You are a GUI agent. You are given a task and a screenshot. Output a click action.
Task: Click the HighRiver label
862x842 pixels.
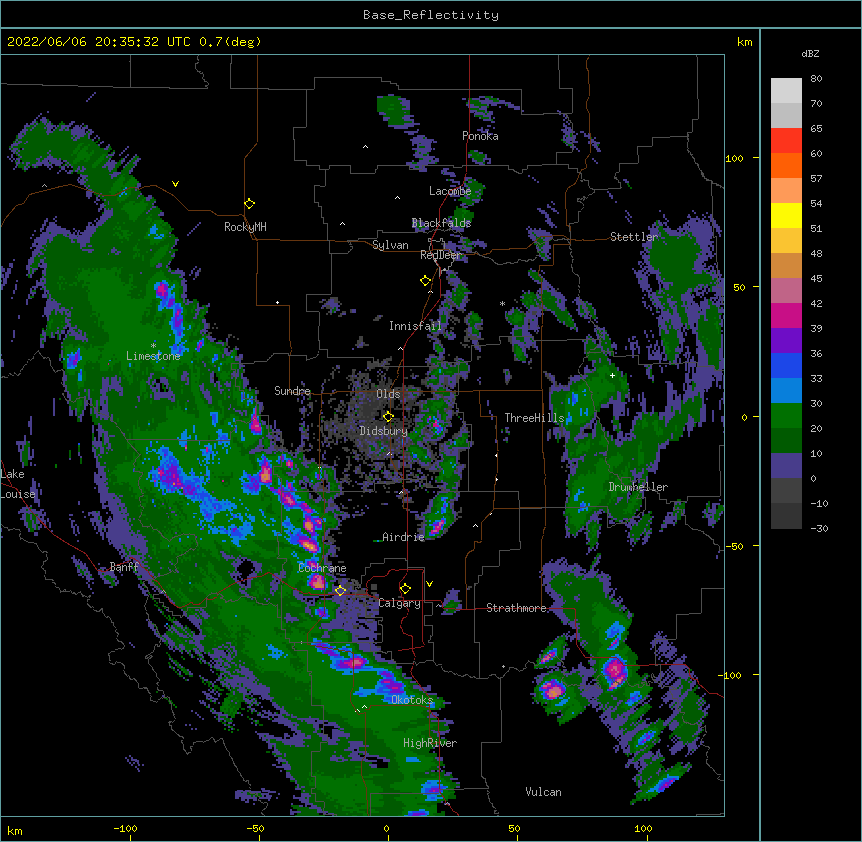[x=430, y=743]
